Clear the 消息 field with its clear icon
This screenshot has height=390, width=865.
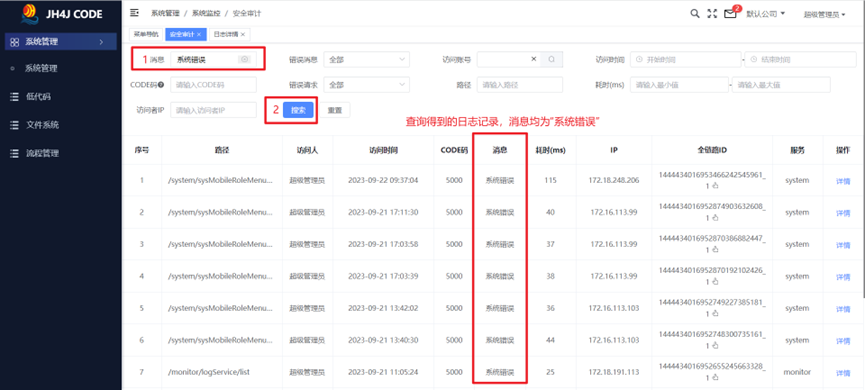tap(245, 59)
